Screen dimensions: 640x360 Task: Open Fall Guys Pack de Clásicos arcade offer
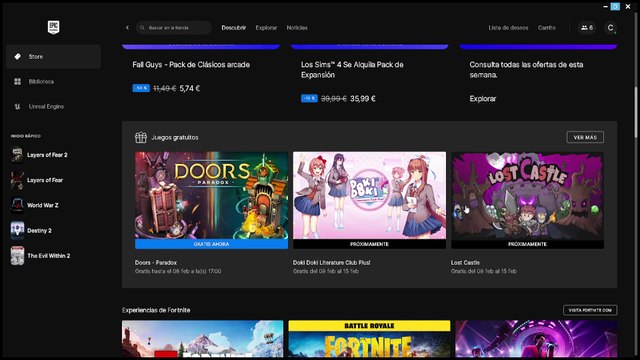[x=191, y=64]
